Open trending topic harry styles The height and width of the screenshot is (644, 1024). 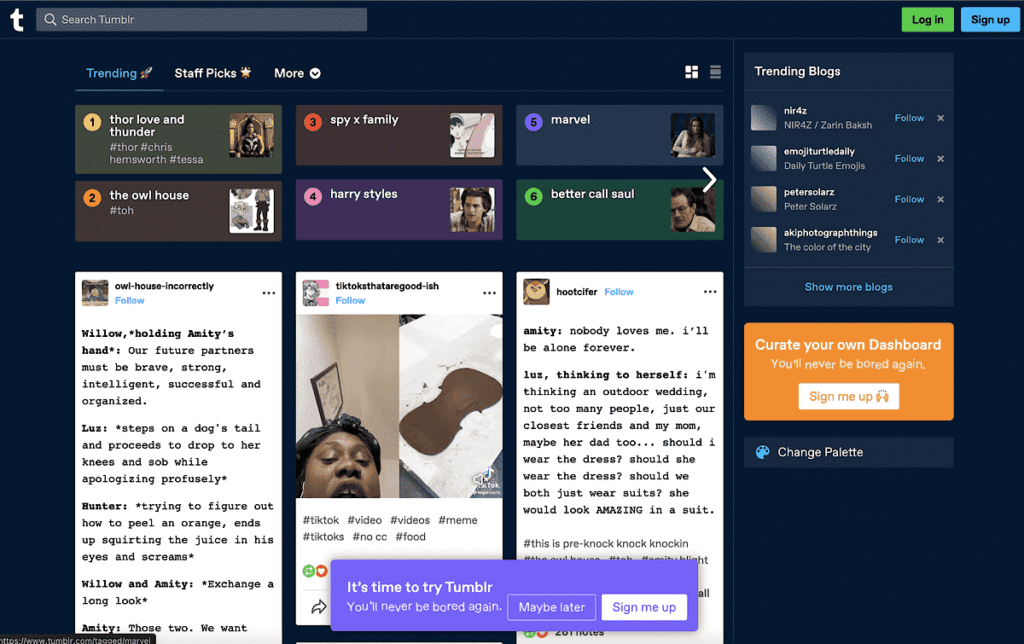tap(399, 210)
